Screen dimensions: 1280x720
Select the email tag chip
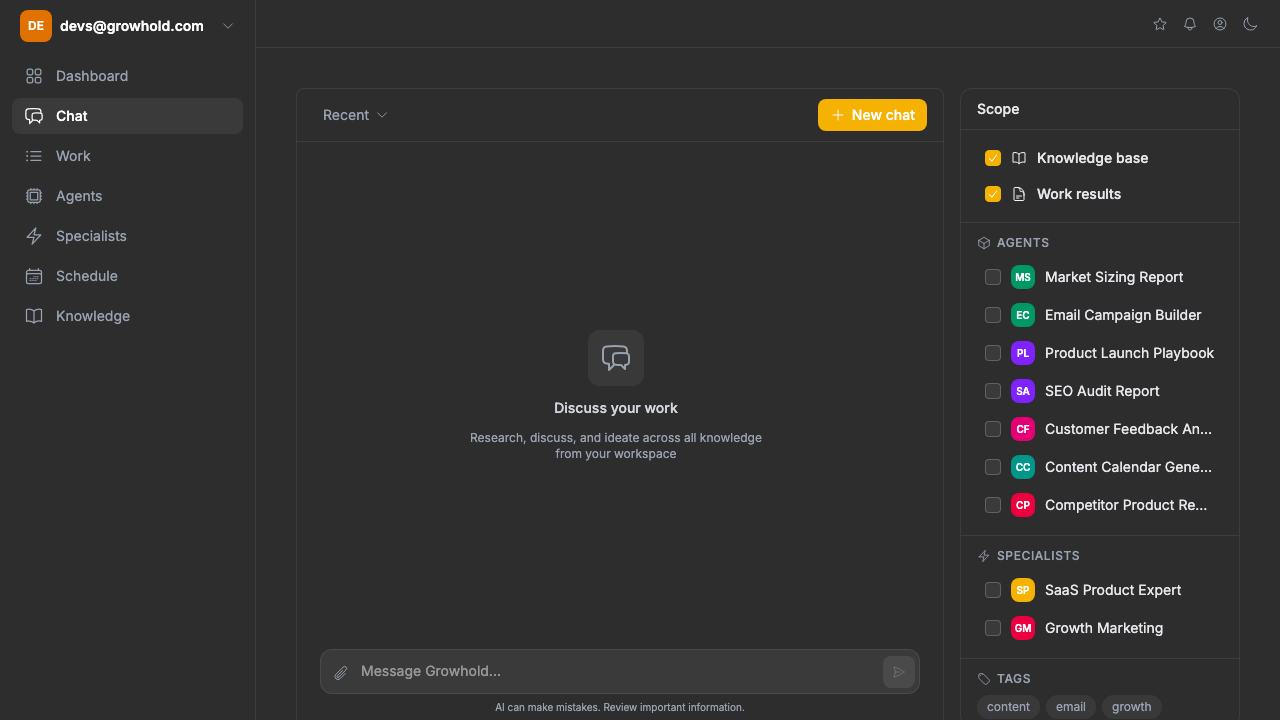click(x=1070, y=706)
